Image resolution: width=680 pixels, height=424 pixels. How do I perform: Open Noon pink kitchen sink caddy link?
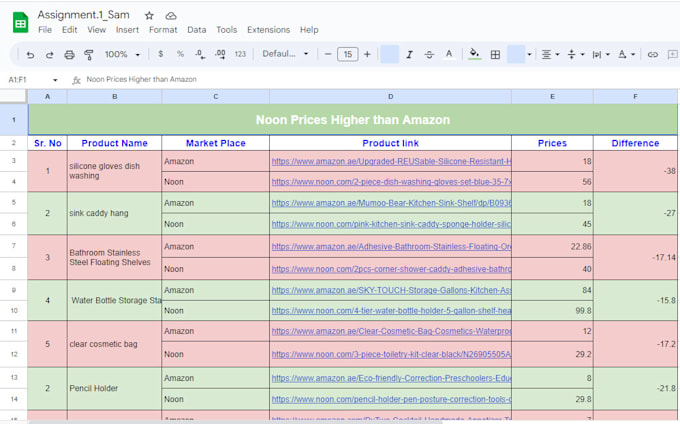(391, 225)
